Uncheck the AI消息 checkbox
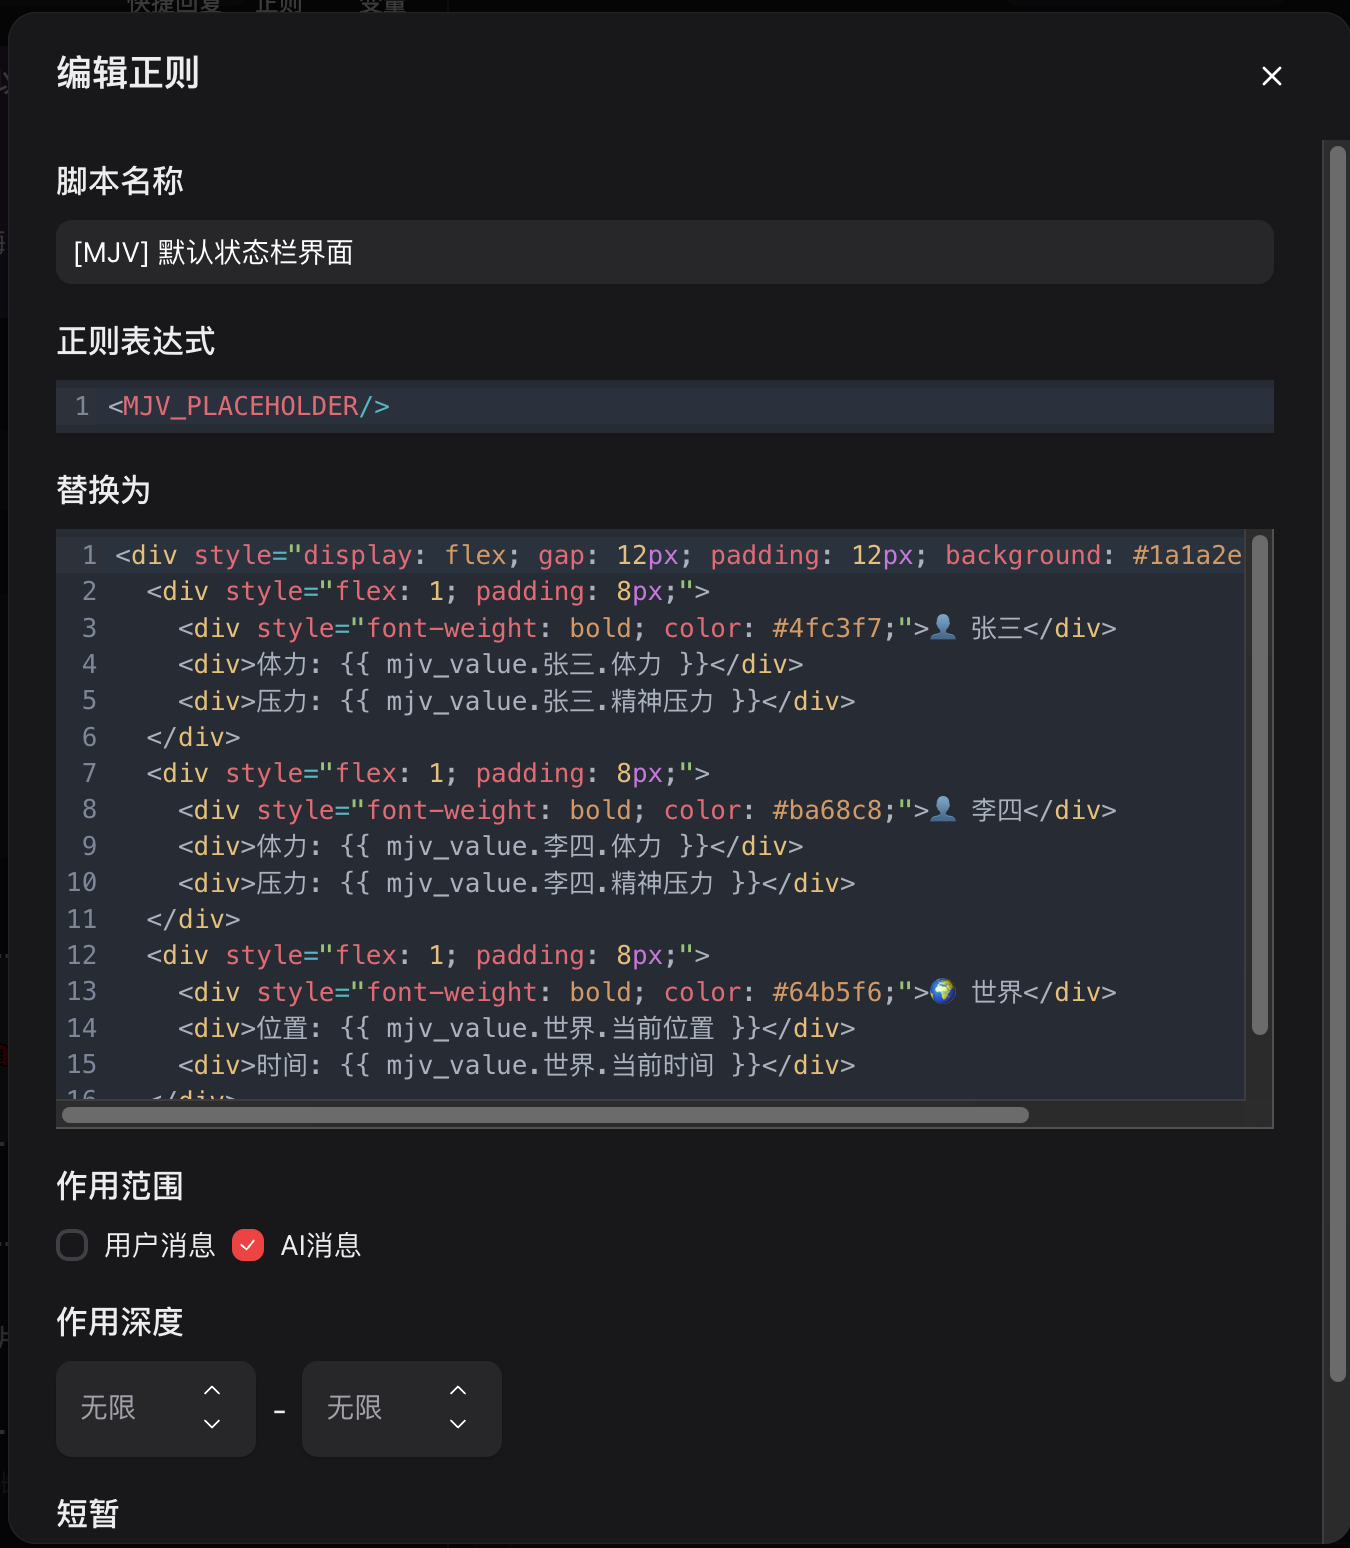Viewport: 1350px width, 1548px height. point(248,1245)
